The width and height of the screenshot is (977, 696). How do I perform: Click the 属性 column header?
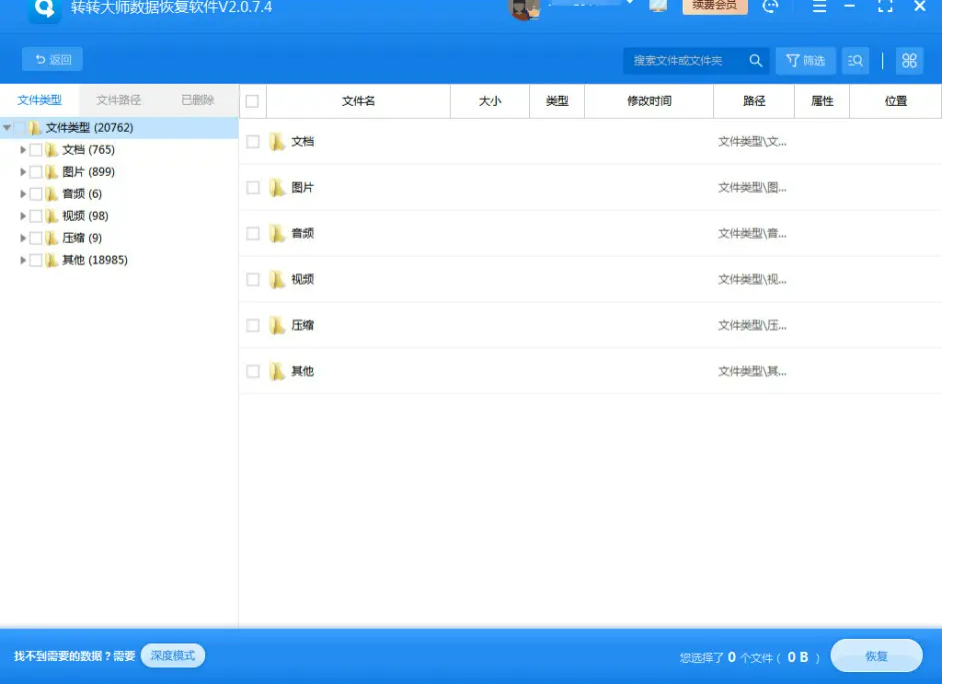[822, 101]
